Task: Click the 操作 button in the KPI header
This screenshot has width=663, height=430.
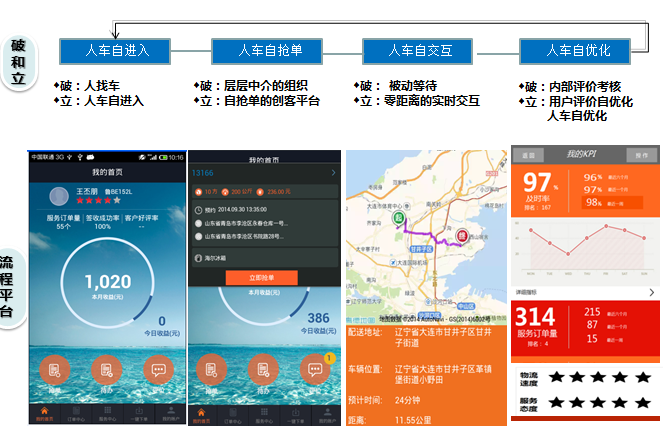Action: [x=640, y=154]
